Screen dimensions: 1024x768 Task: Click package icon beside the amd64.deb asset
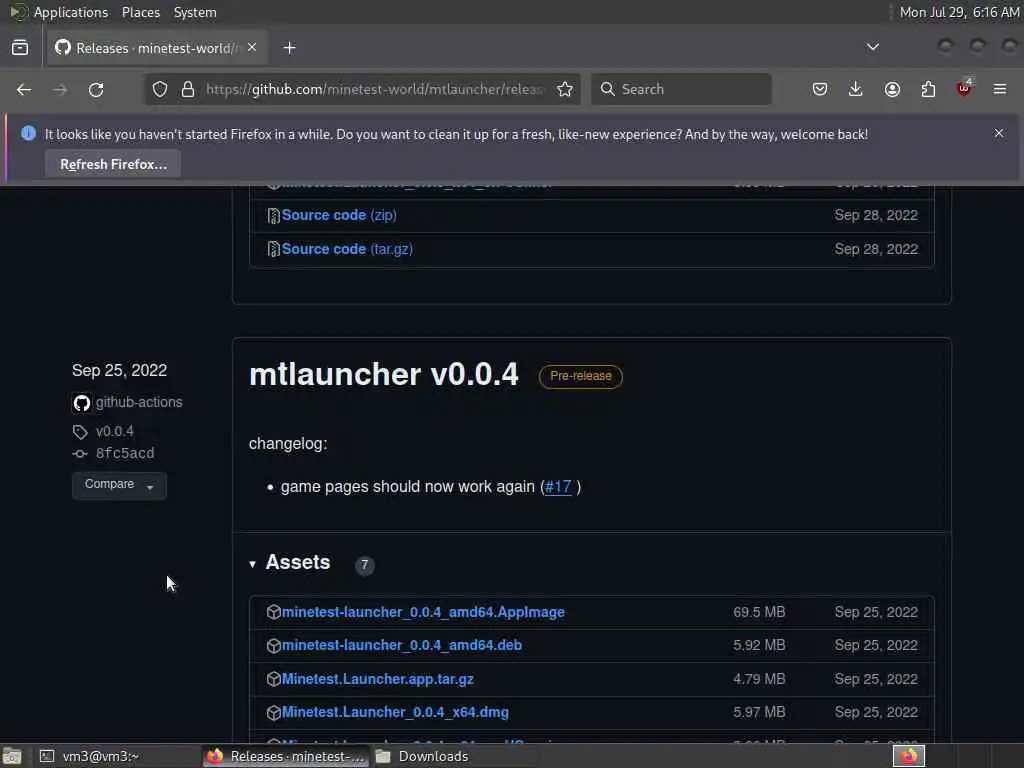click(274, 646)
